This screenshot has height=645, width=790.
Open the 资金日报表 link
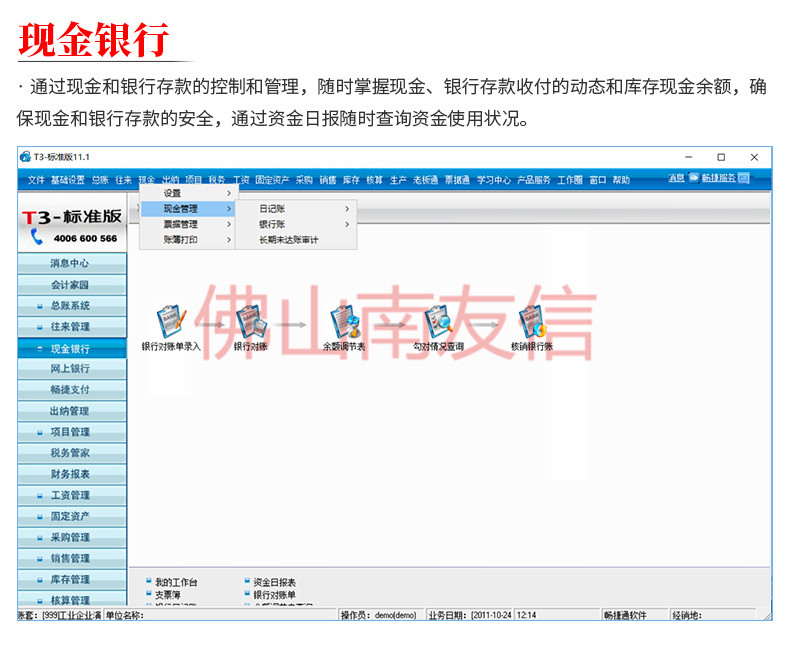pos(275,583)
